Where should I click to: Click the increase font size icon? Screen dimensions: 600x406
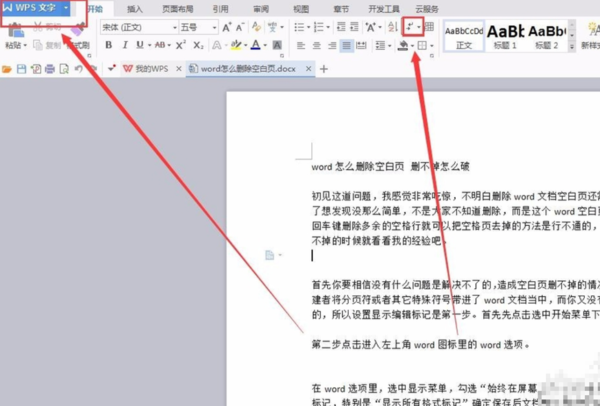click(x=227, y=27)
